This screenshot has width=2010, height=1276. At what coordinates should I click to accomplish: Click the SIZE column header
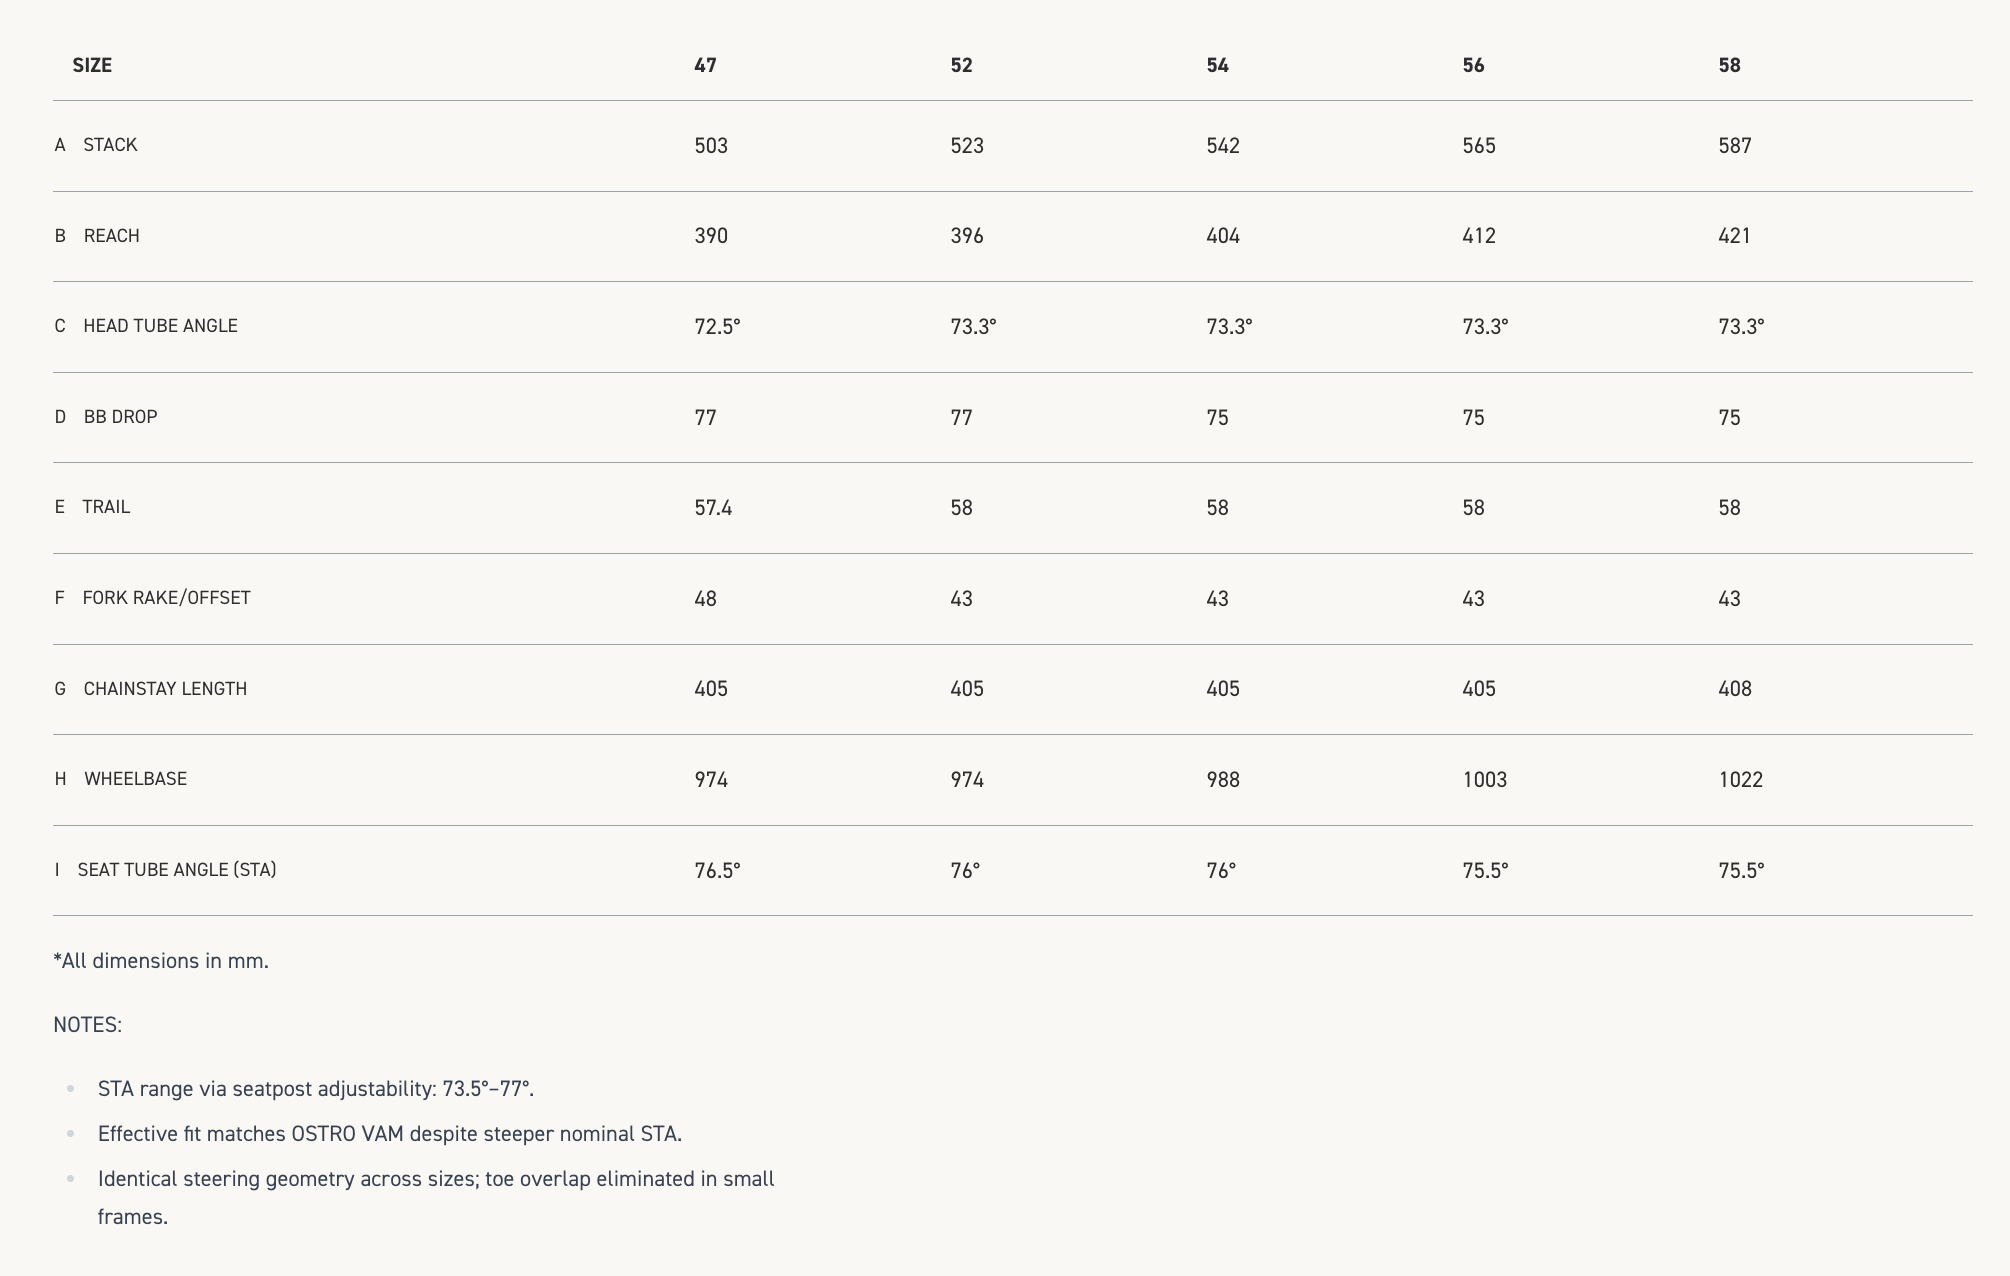[x=92, y=65]
